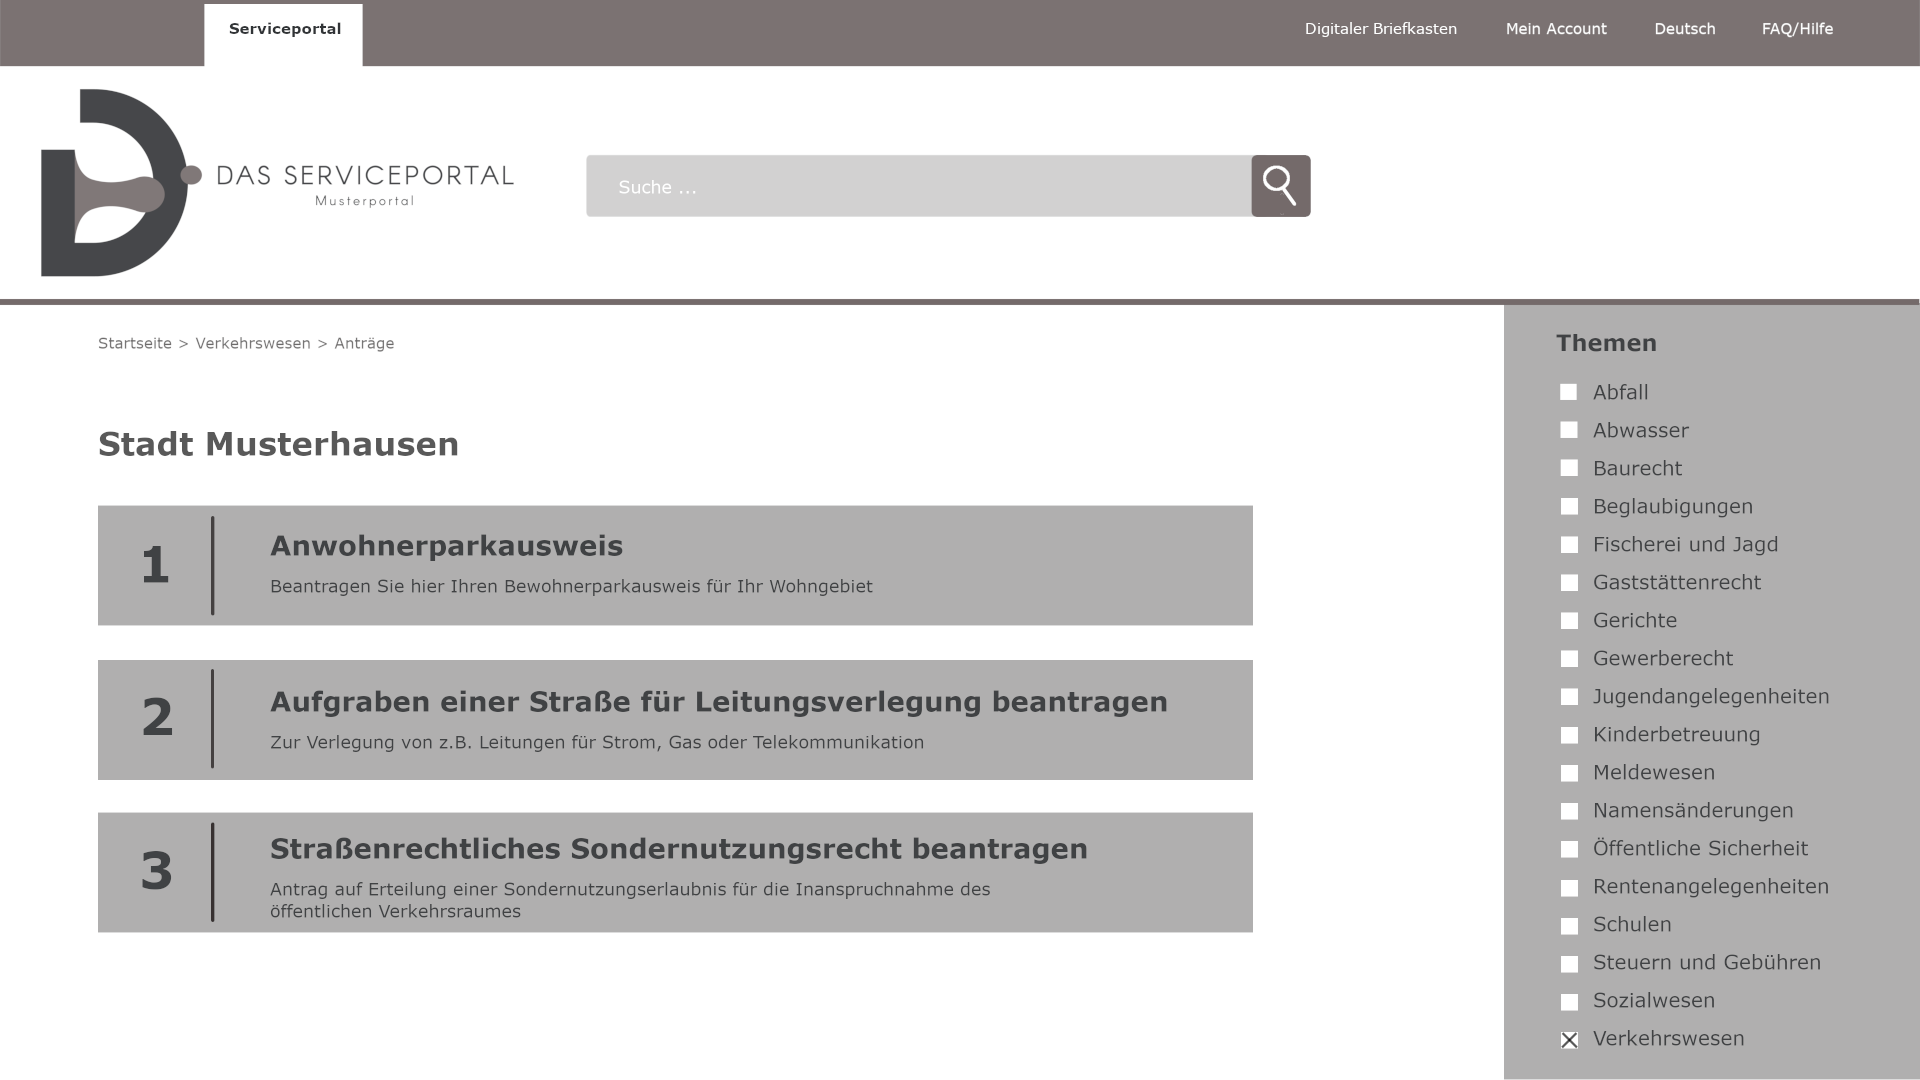Open FAQ/Hilfe page
The height and width of the screenshot is (1080, 1920).
coord(1797,29)
